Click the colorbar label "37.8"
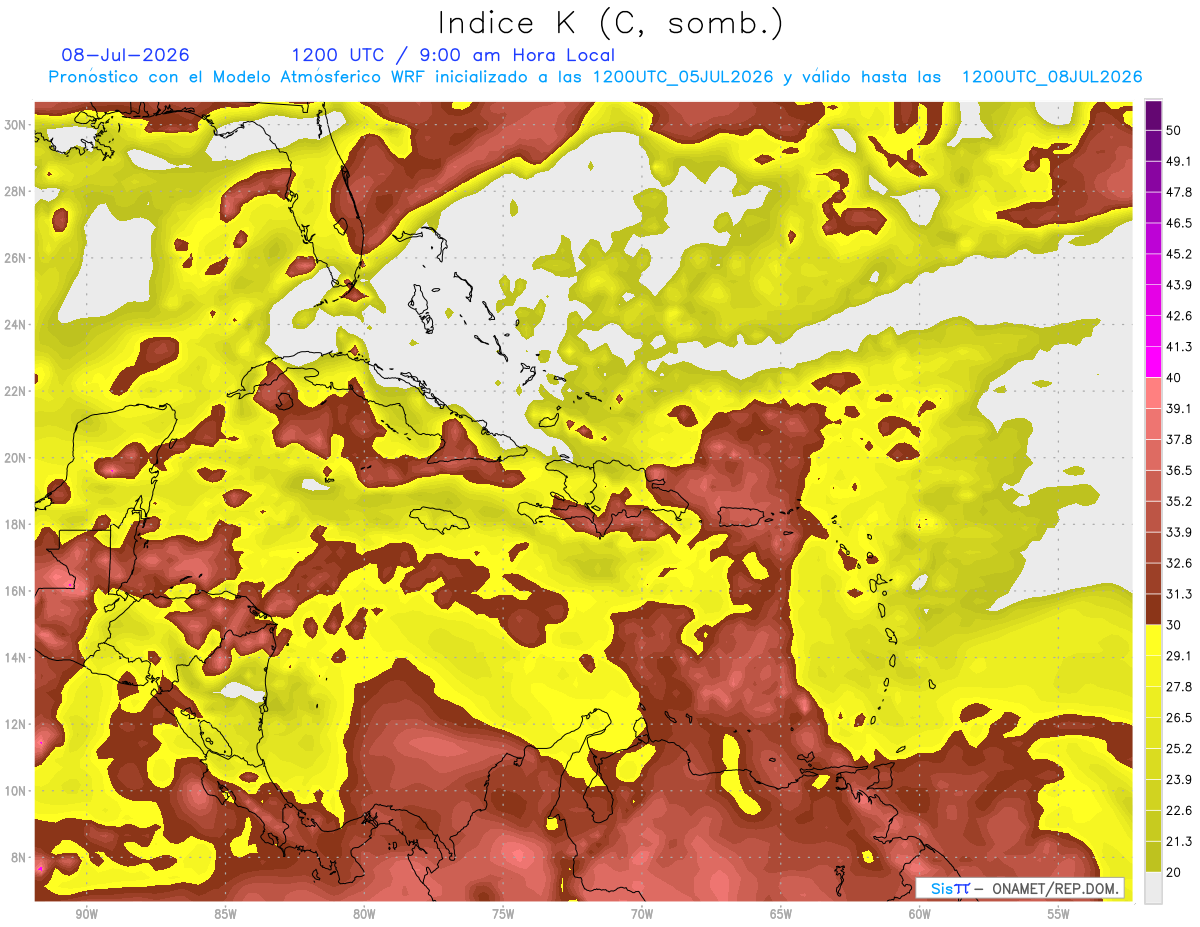Viewport: 1200px width, 927px height. click(x=1179, y=439)
